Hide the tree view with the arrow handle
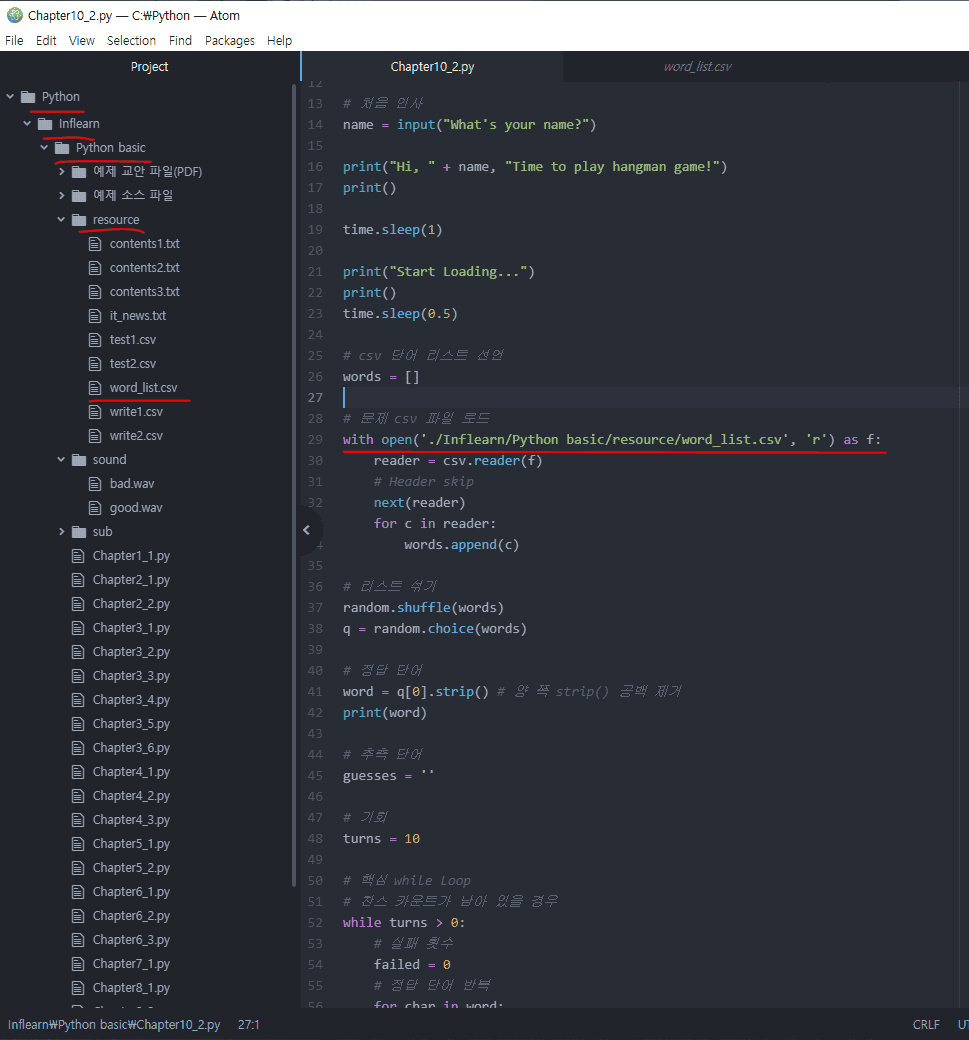This screenshot has height=1040, width=969. pyautogui.click(x=306, y=530)
